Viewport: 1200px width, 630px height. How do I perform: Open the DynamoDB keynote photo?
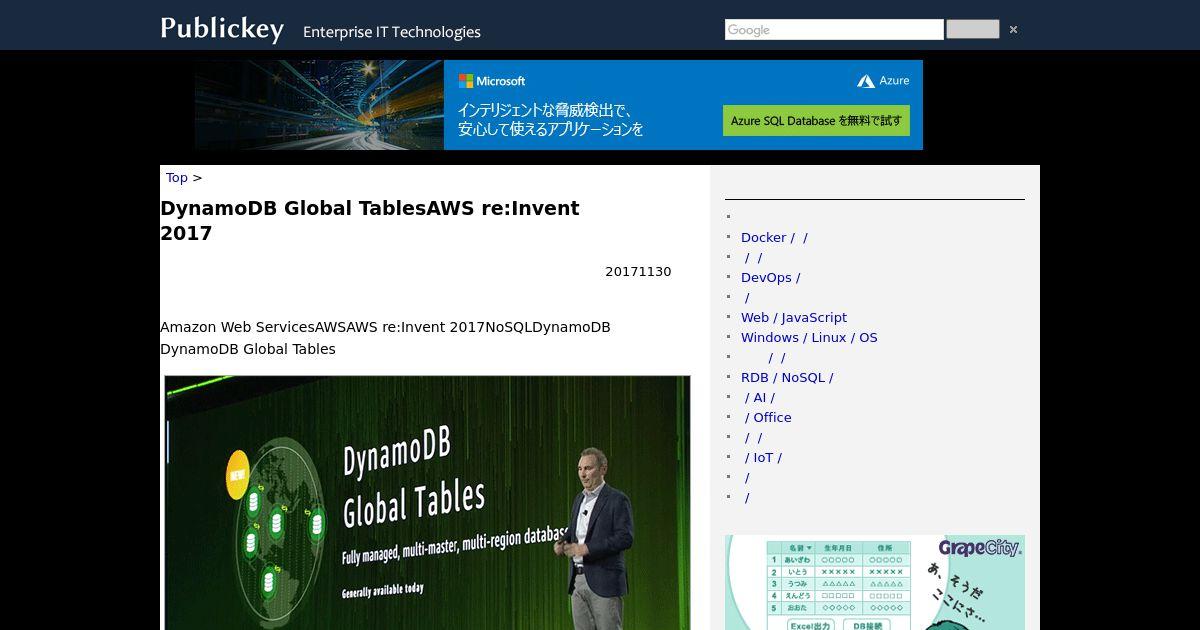427,503
